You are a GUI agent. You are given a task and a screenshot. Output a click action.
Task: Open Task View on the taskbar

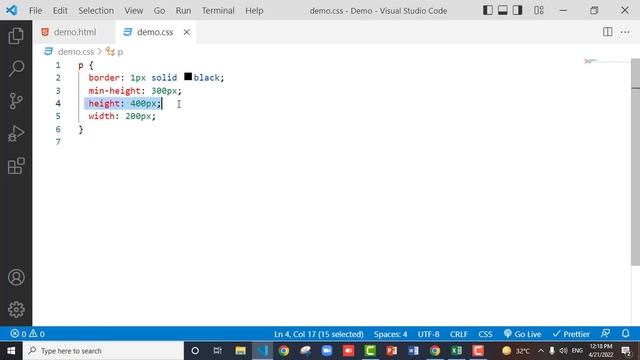pos(218,351)
